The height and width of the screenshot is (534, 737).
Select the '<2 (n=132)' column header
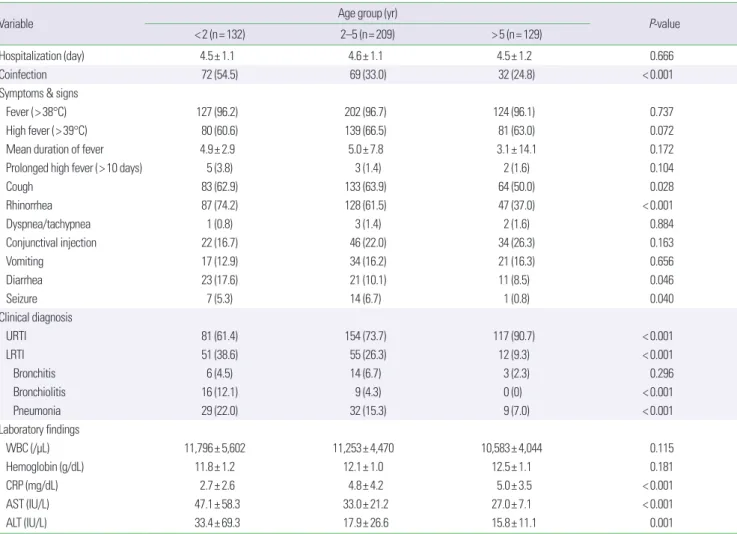(220, 34)
